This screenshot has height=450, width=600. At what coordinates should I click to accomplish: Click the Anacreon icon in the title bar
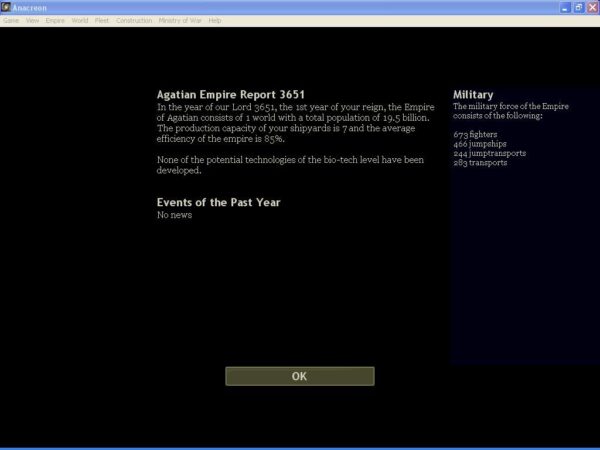click(7, 7)
